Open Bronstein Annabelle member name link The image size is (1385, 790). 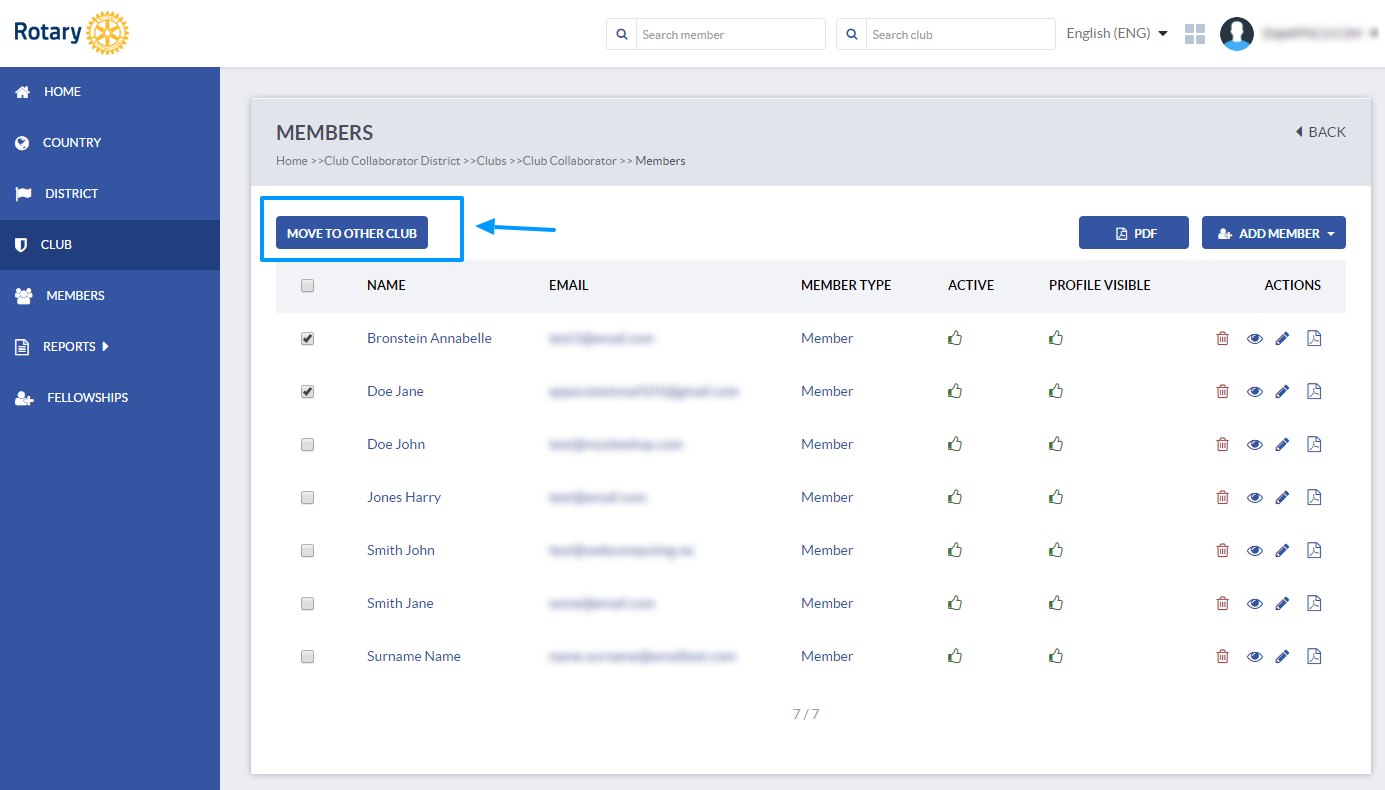point(429,338)
